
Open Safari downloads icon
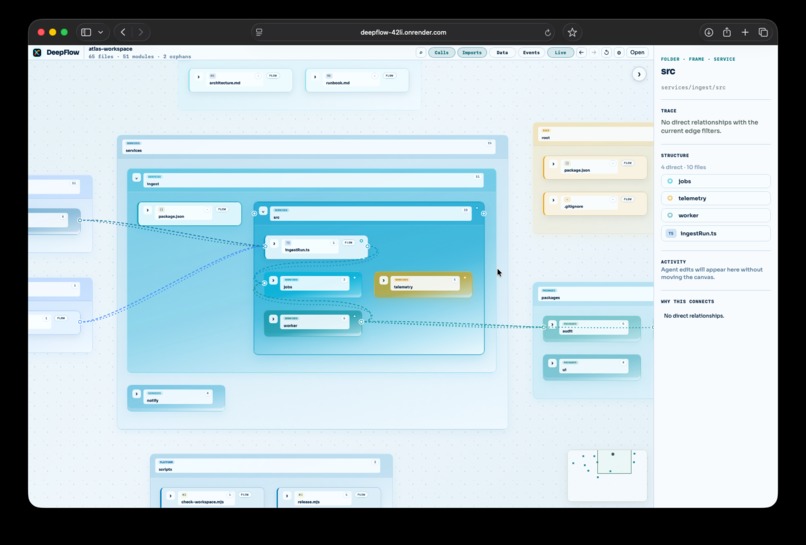(708, 32)
